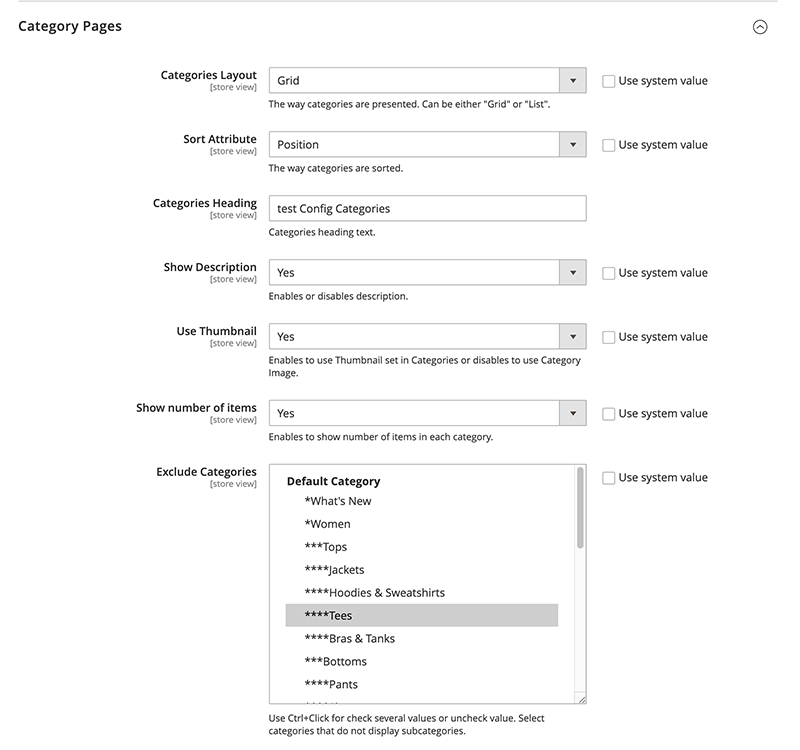
Task: Click the Exclude Categories resize handle
Action: point(581,699)
